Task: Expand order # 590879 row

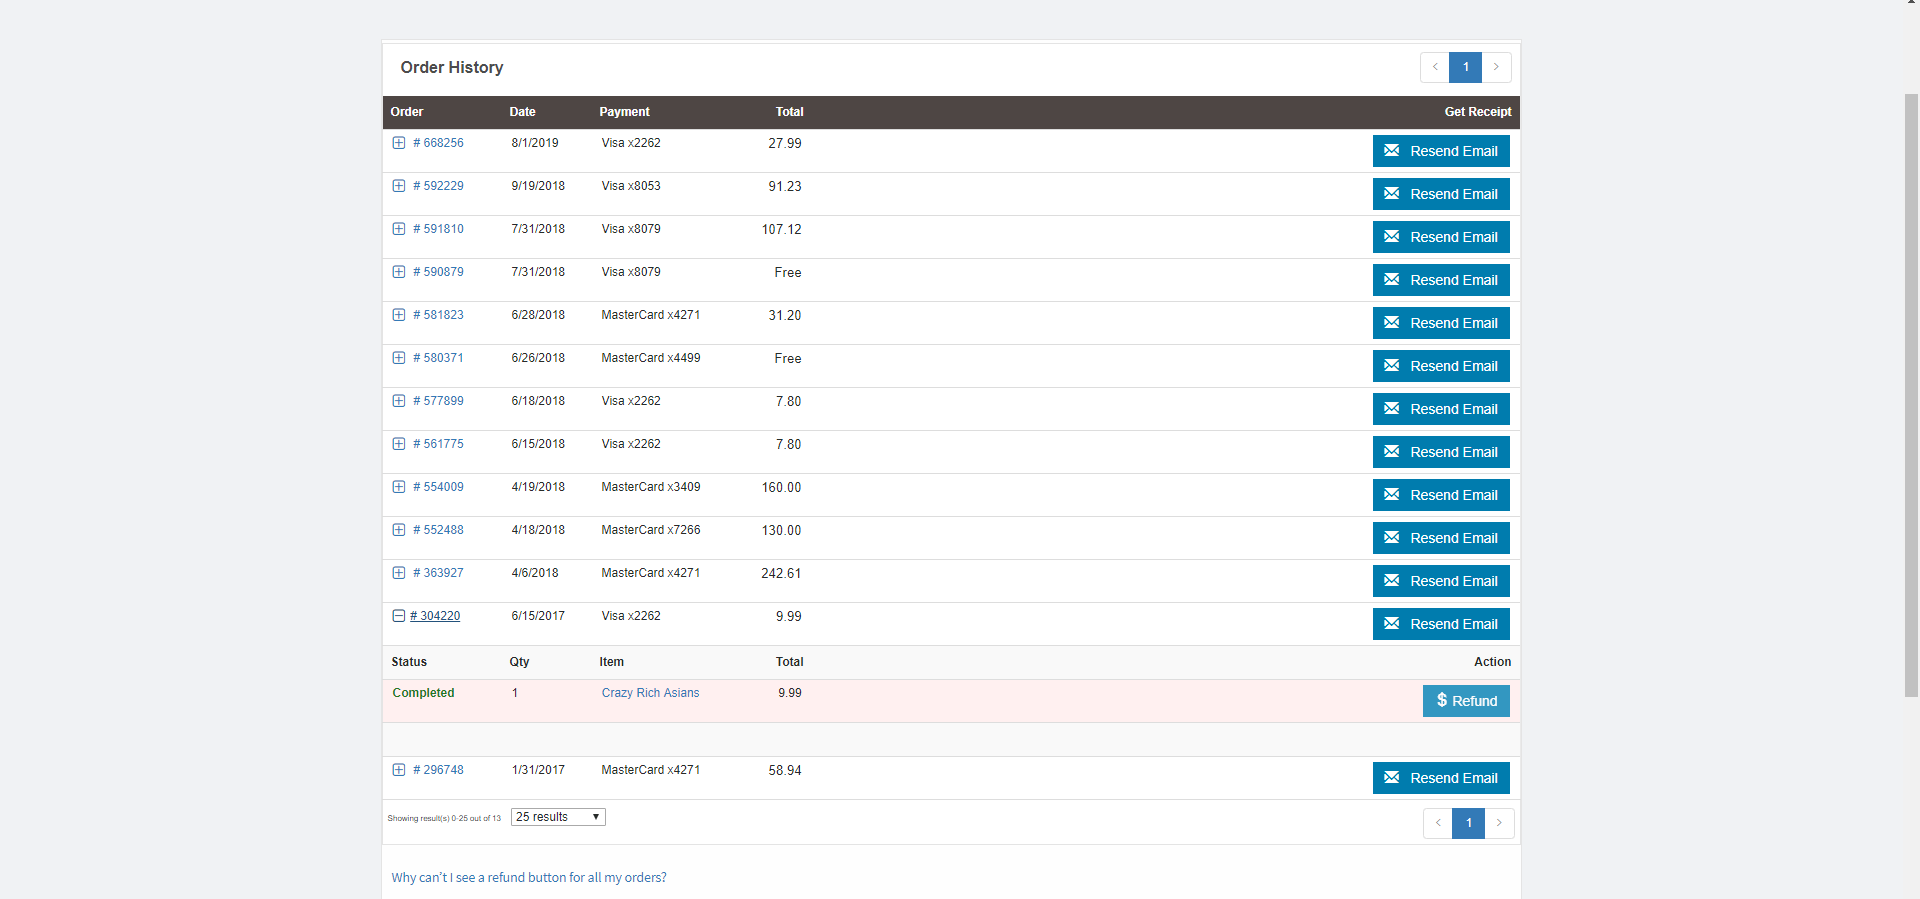Action: click(x=398, y=272)
